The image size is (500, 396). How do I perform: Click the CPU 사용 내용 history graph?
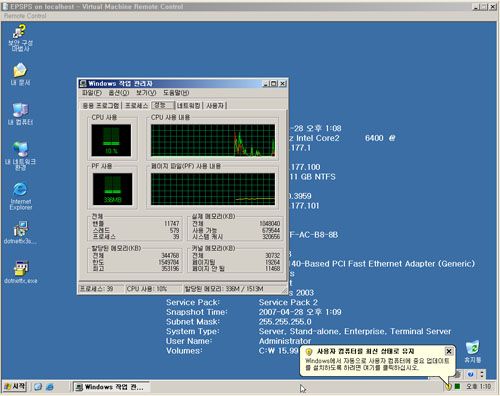213,140
